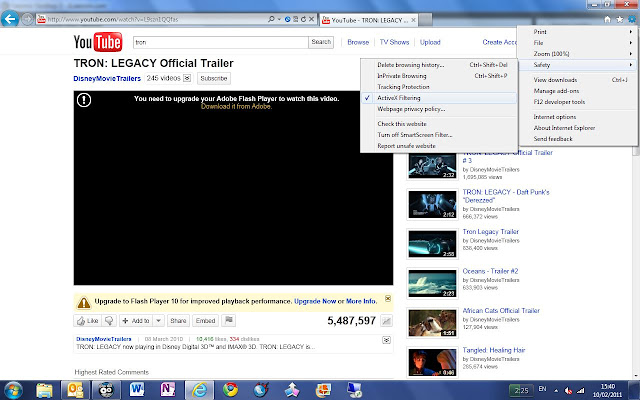Click the network signal tray icon
Screen dimensions: 640x400
click(580, 390)
